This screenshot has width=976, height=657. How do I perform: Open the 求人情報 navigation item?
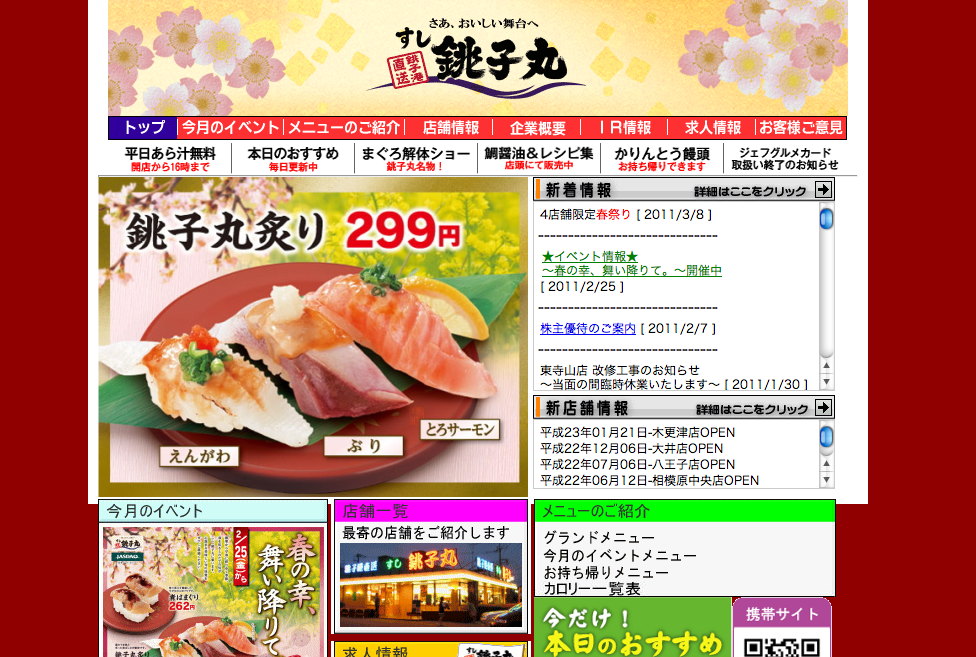point(713,128)
